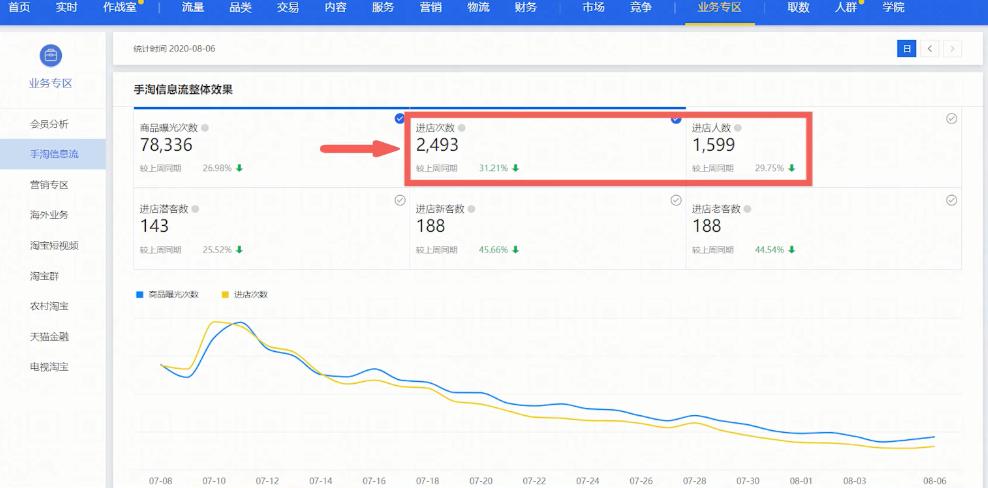Click the 29.75% week-over-week change
The width and height of the screenshot is (988, 488).
click(x=770, y=168)
